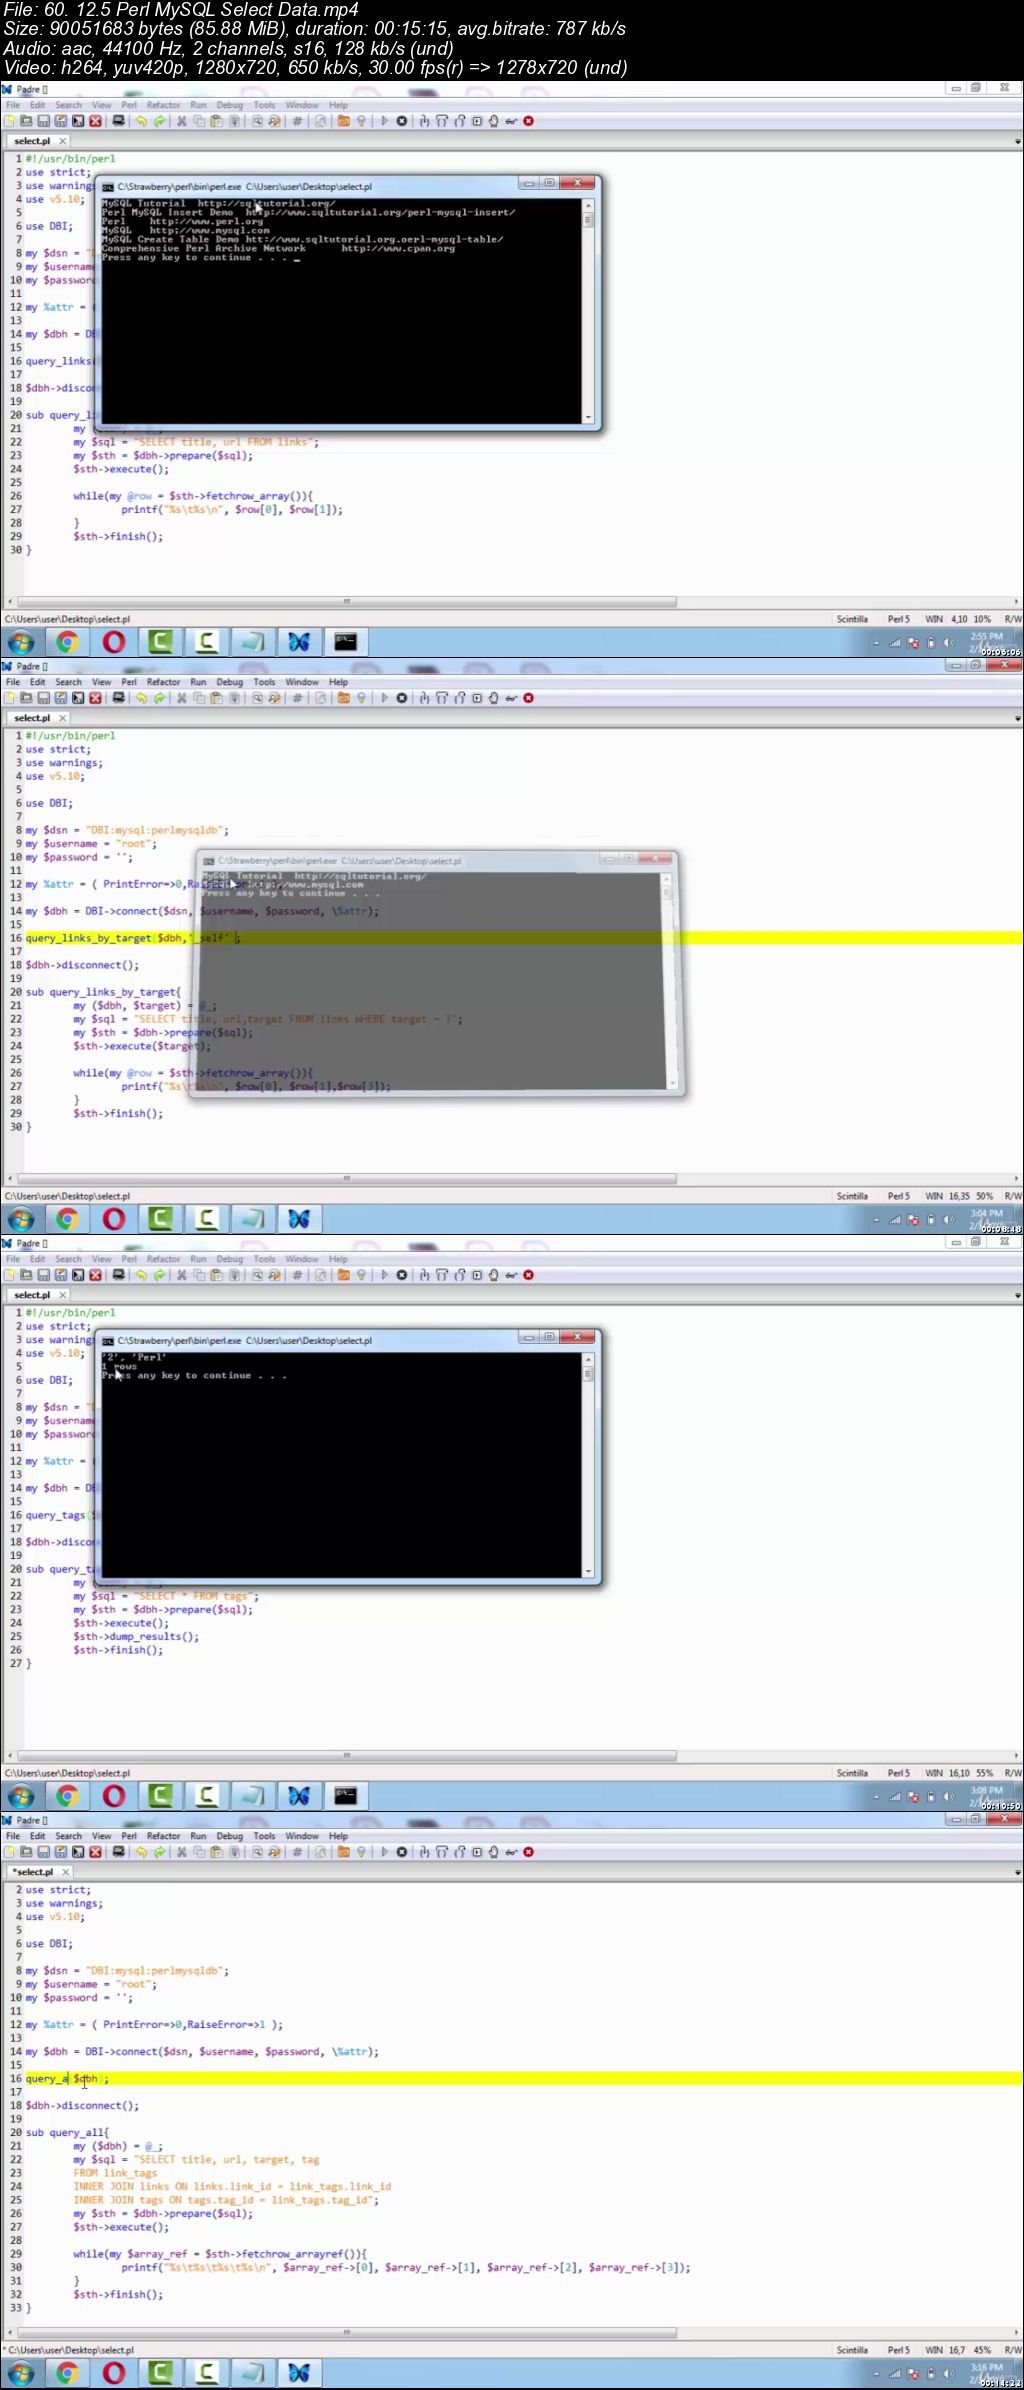Click Save file icon in 3:16 PM Padre window
Image resolution: width=1024 pixels, height=2390 pixels.
coord(44,1852)
